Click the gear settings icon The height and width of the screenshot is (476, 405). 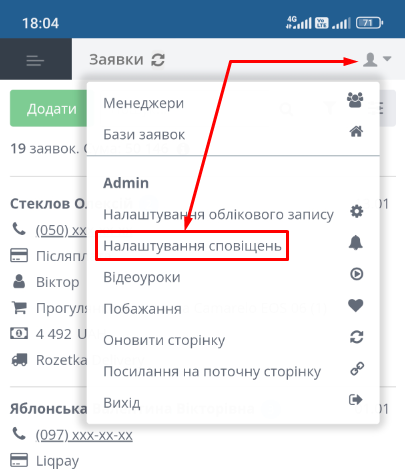[356, 211]
